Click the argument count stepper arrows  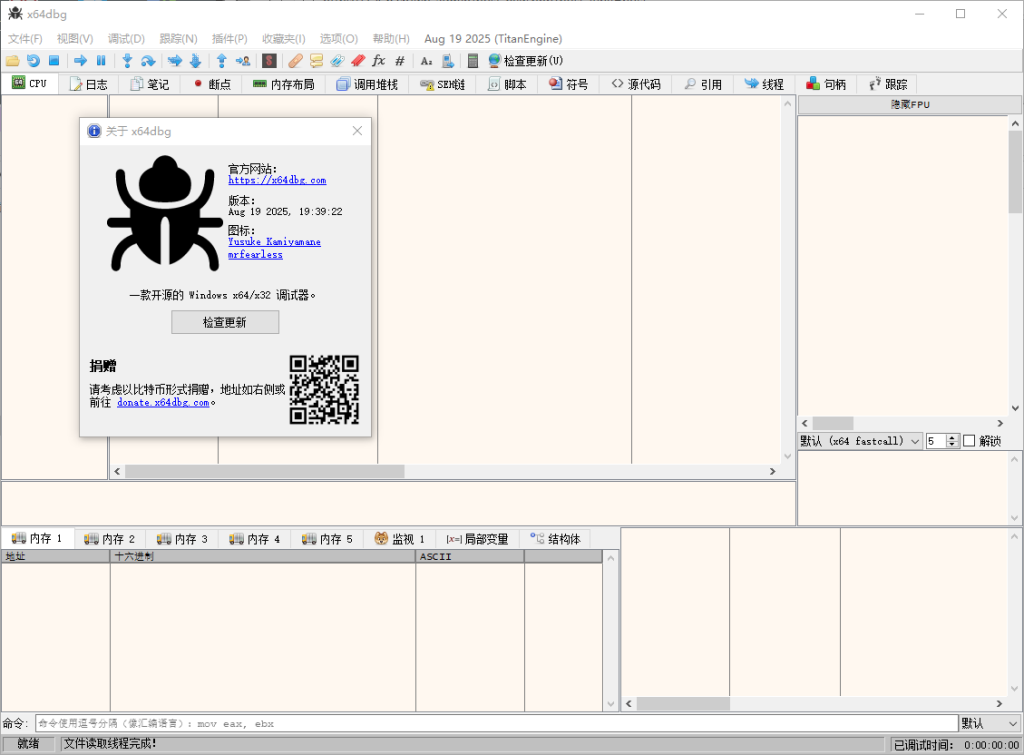pos(953,441)
